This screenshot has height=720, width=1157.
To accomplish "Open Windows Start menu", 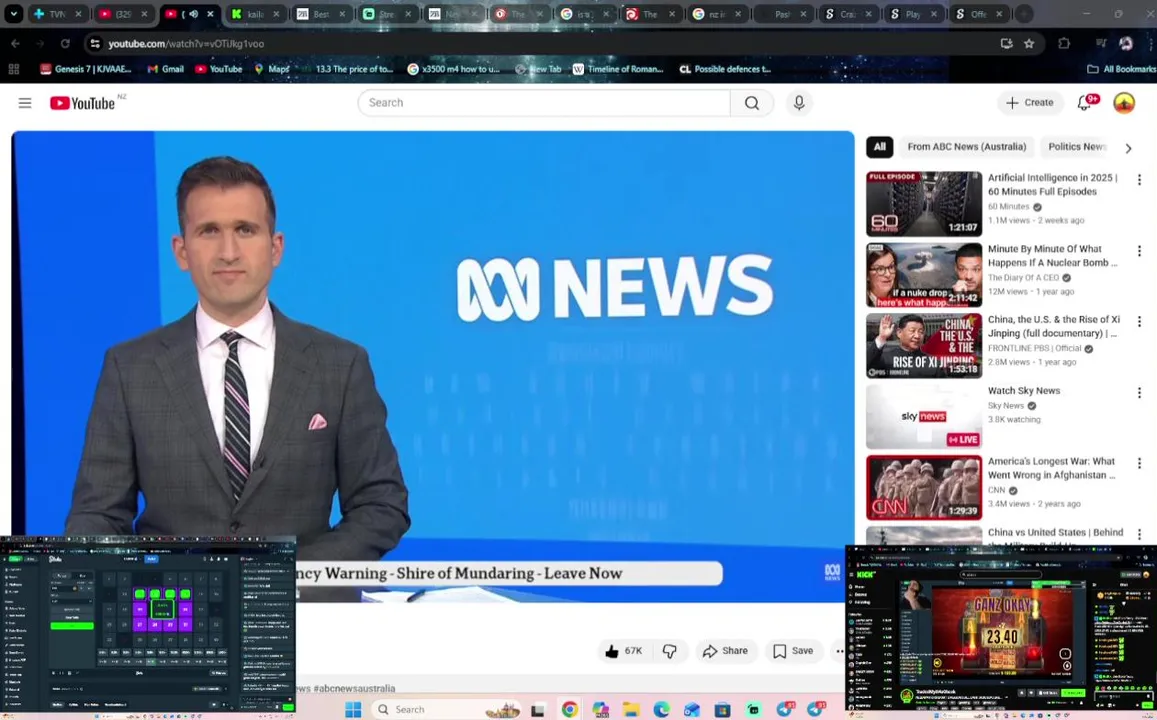I will click(353, 710).
